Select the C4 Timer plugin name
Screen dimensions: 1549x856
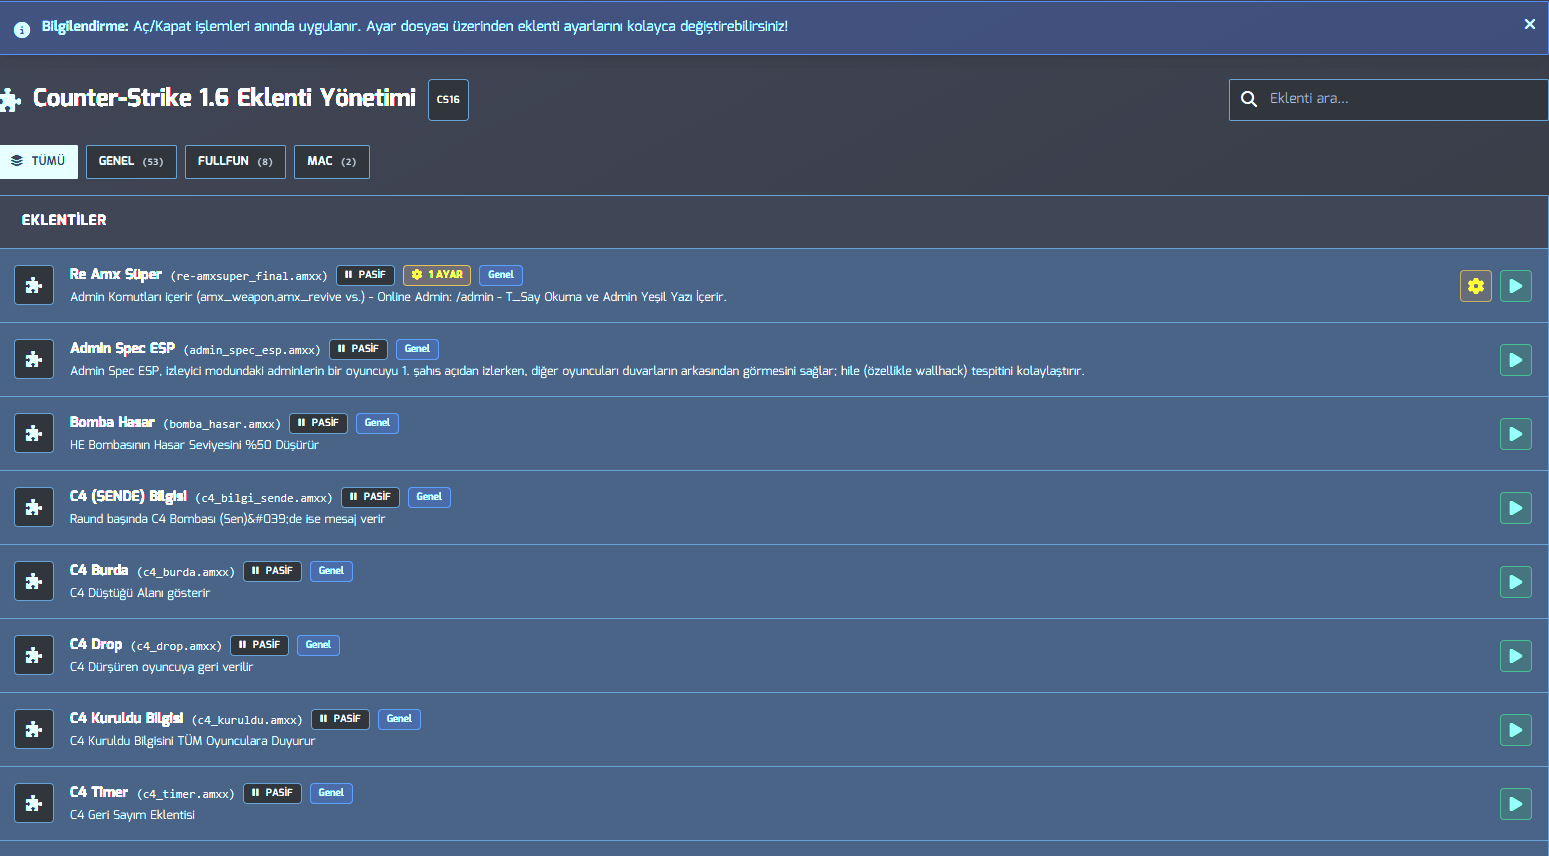coord(99,792)
